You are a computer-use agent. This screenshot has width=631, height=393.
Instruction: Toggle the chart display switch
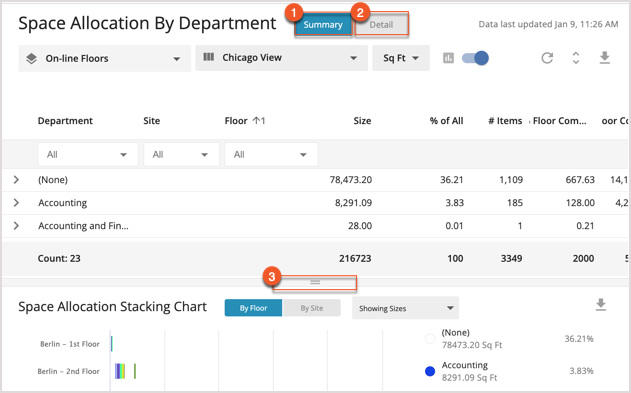point(475,58)
